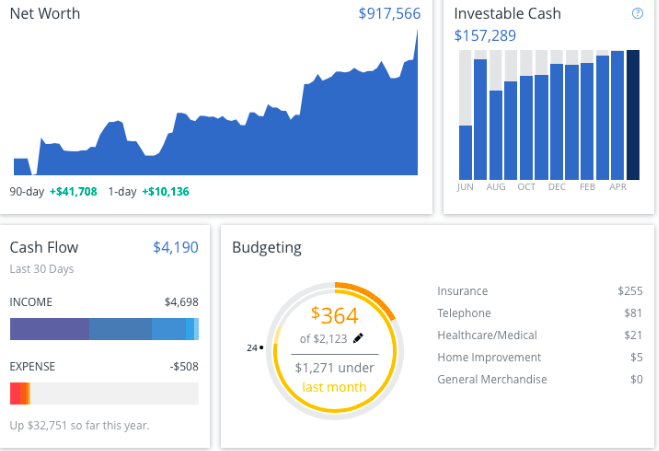This screenshot has width=659, height=451.
Task: Click the Insurance $255 amount
Action: tap(630, 291)
